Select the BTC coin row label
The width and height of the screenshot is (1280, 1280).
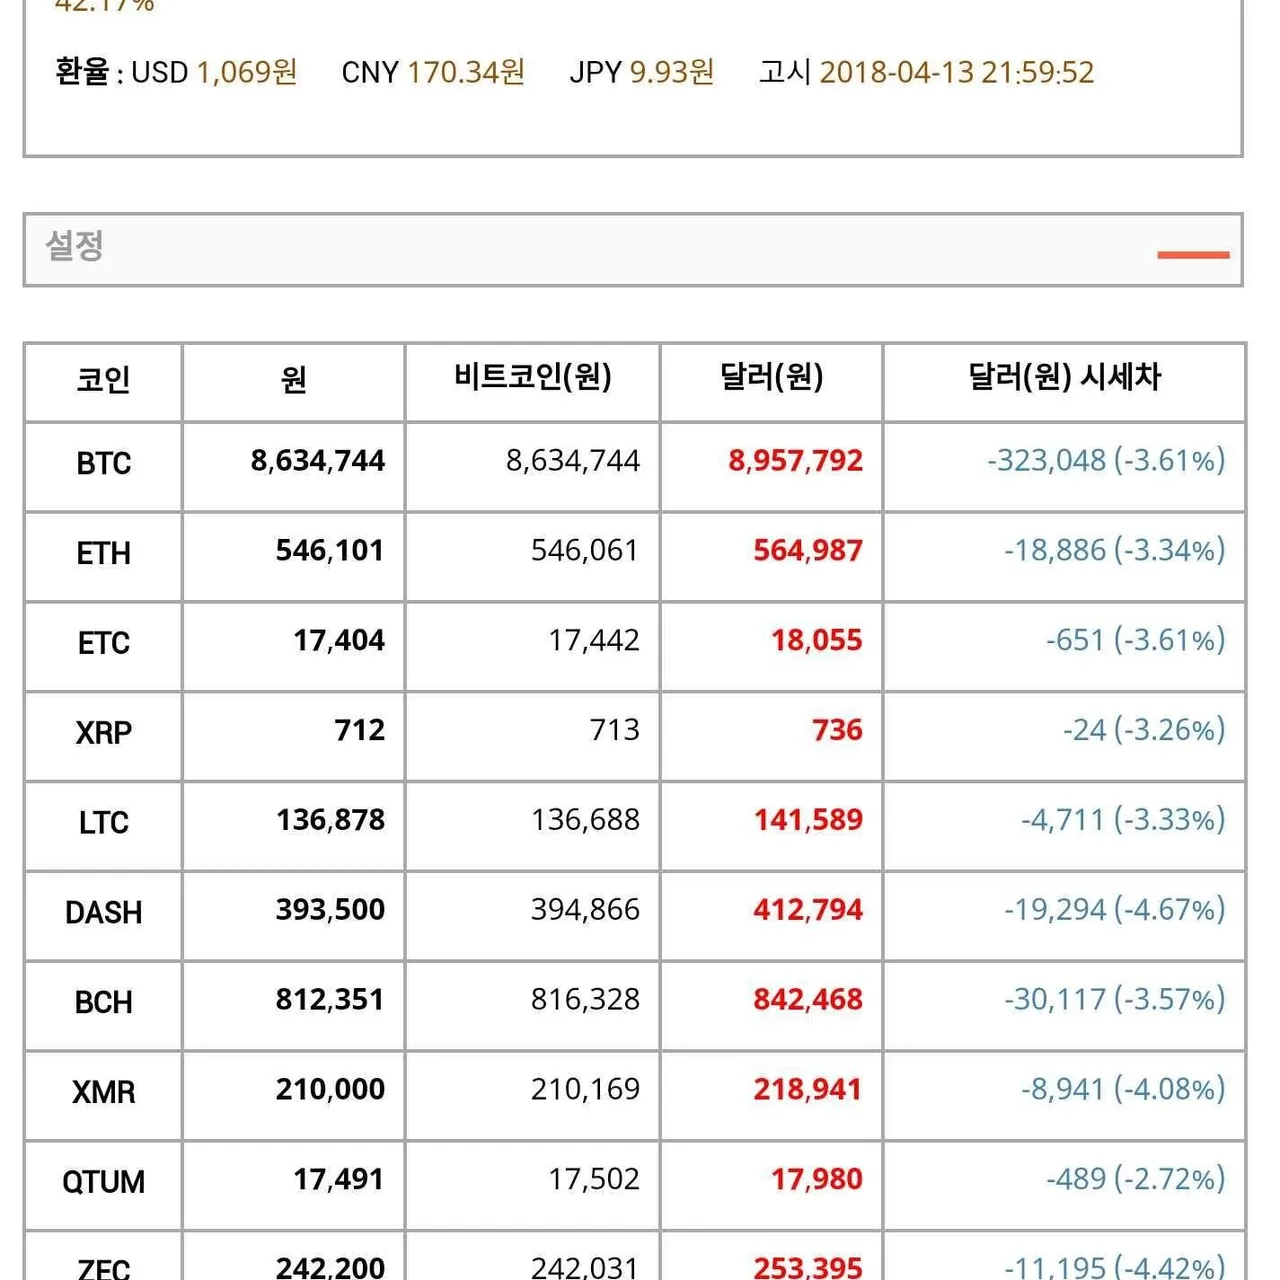pos(104,464)
